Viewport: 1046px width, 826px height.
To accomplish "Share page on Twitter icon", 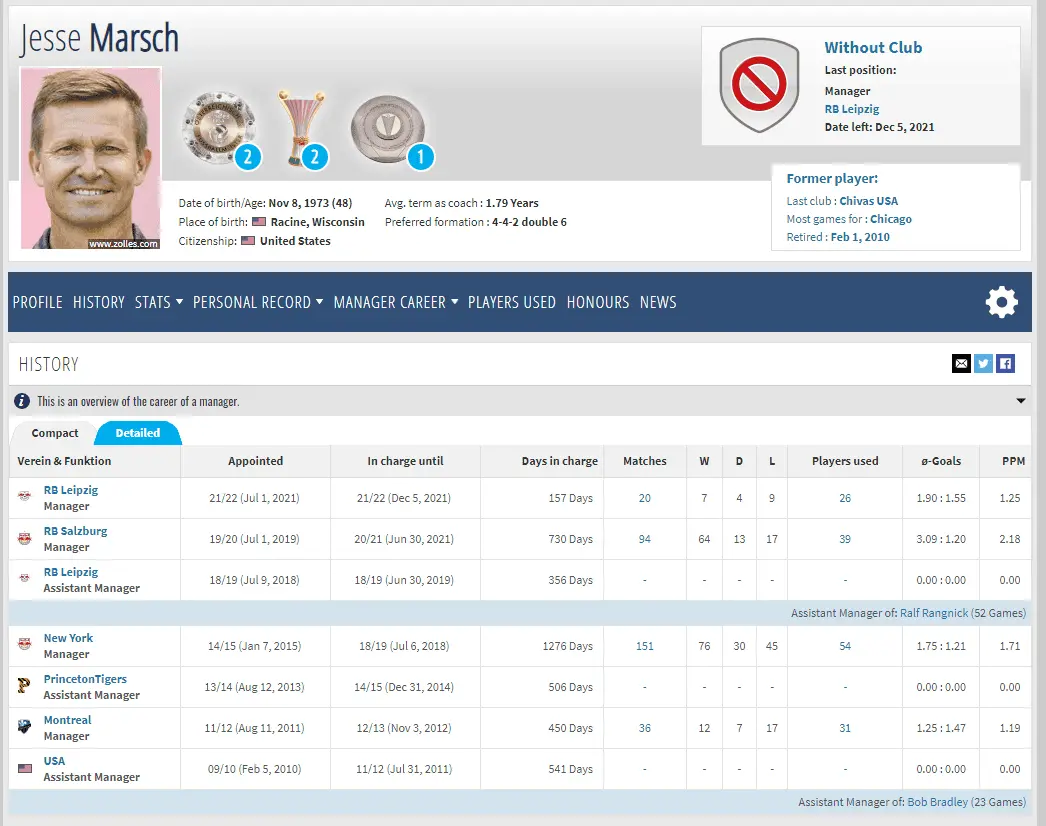I will (x=983, y=364).
